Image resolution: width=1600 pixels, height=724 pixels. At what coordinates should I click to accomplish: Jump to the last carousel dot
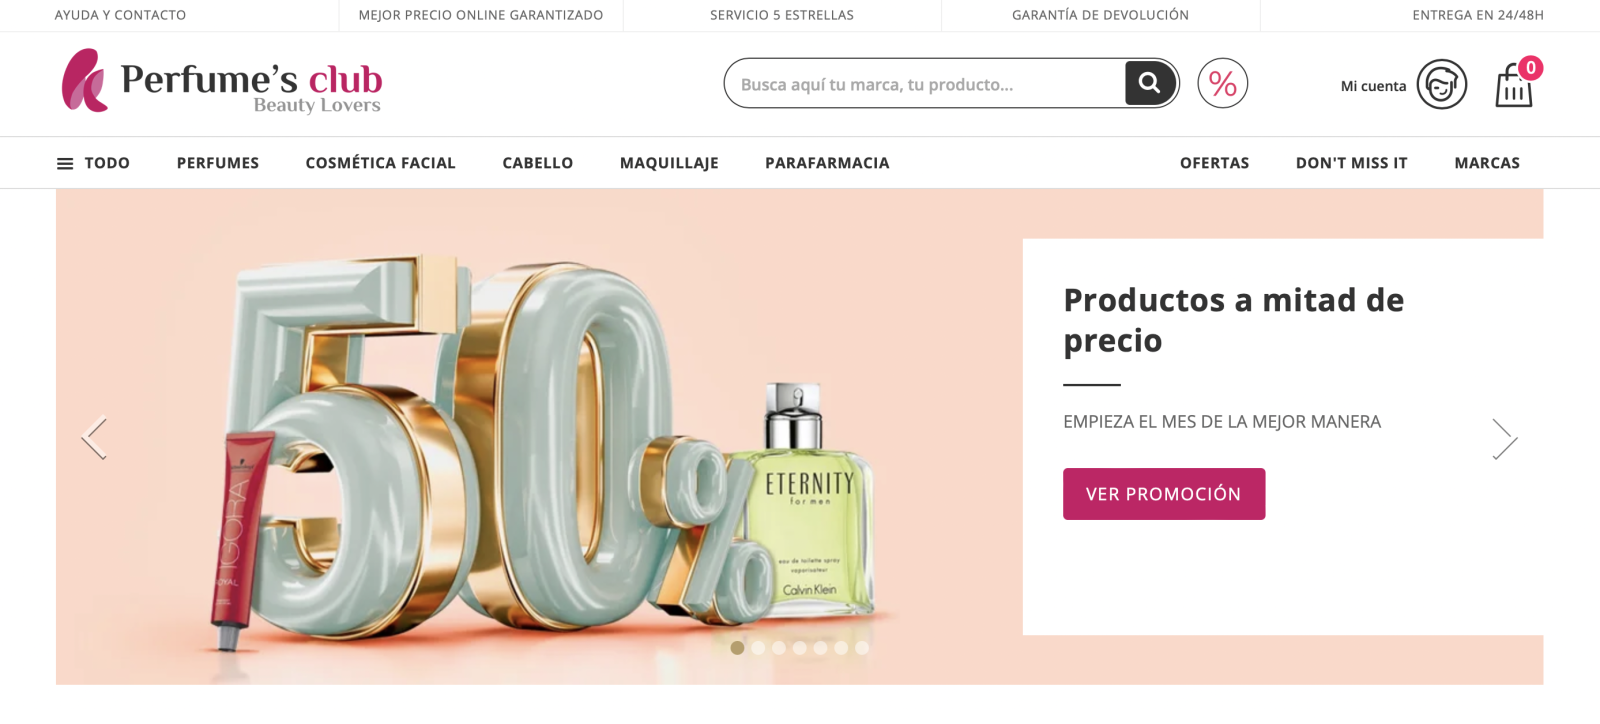pos(862,648)
